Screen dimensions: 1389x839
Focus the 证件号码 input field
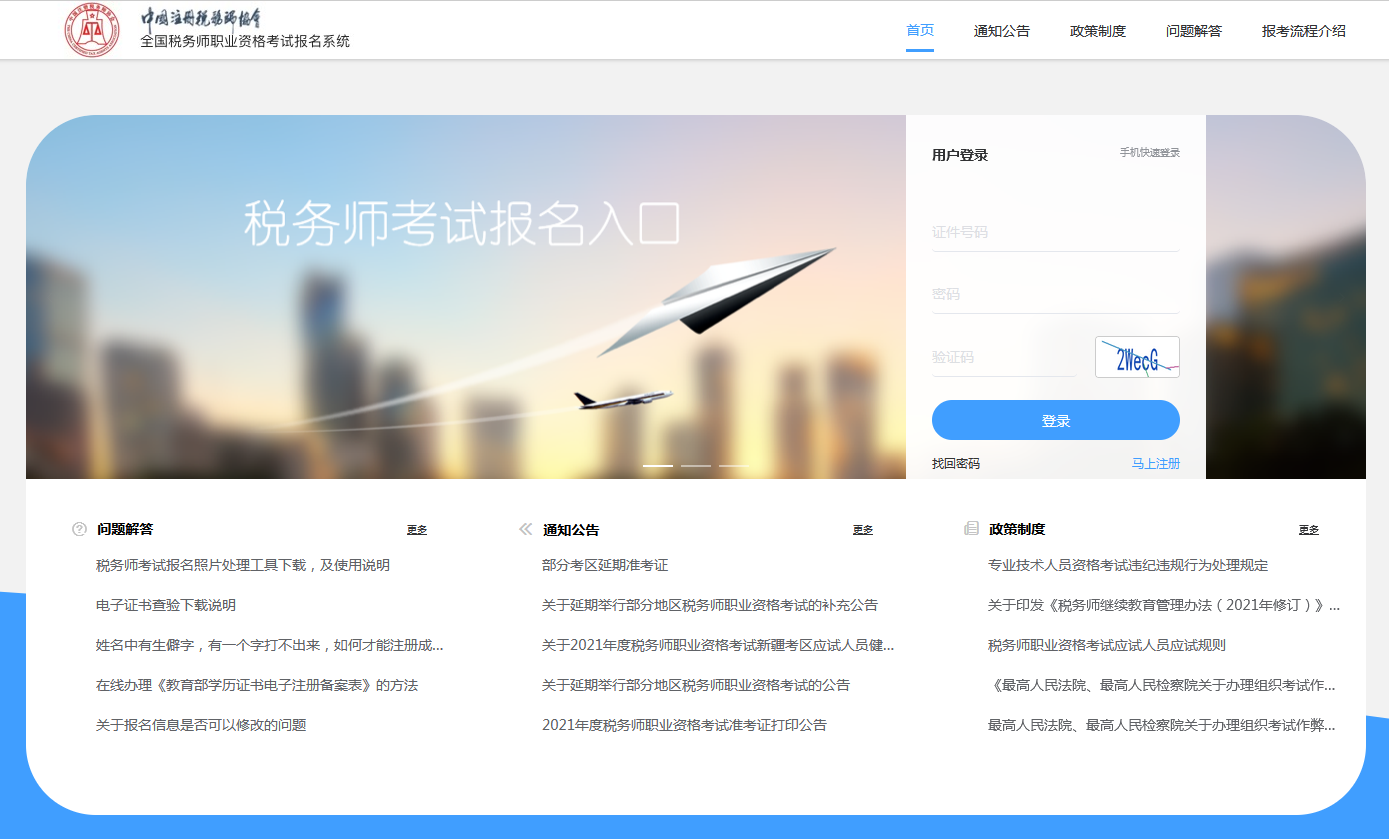pyautogui.click(x=1055, y=232)
